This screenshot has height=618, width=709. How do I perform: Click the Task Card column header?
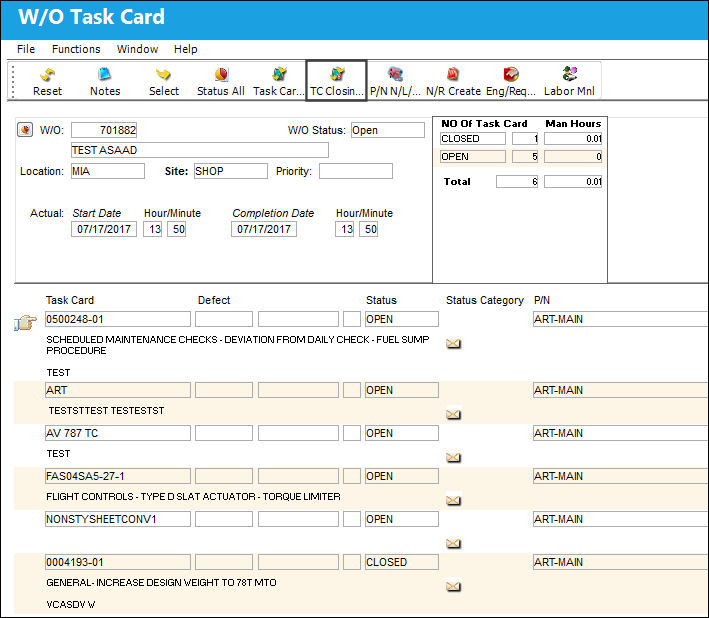click(x=70, y=300)
